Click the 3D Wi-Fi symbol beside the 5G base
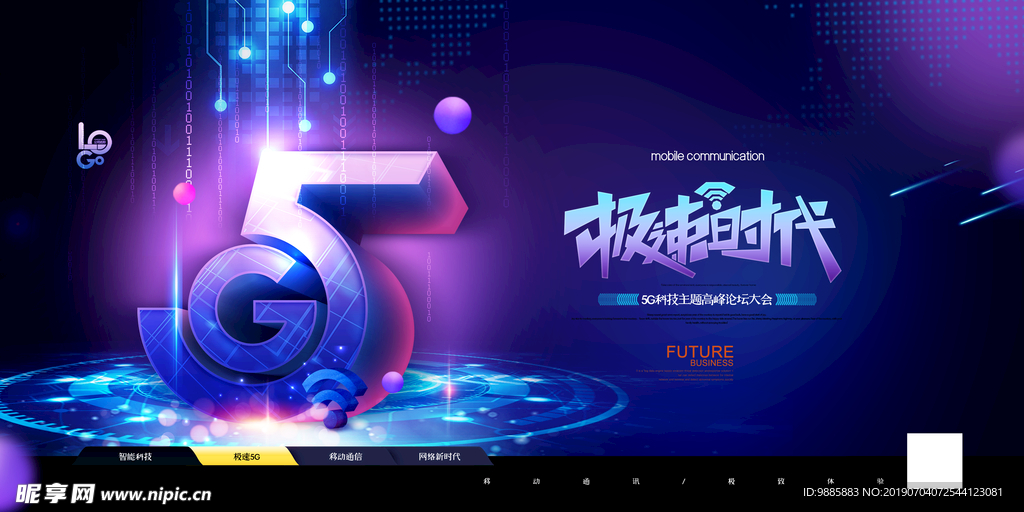This screenshot has width=1024, height=512. coord(332,396)
